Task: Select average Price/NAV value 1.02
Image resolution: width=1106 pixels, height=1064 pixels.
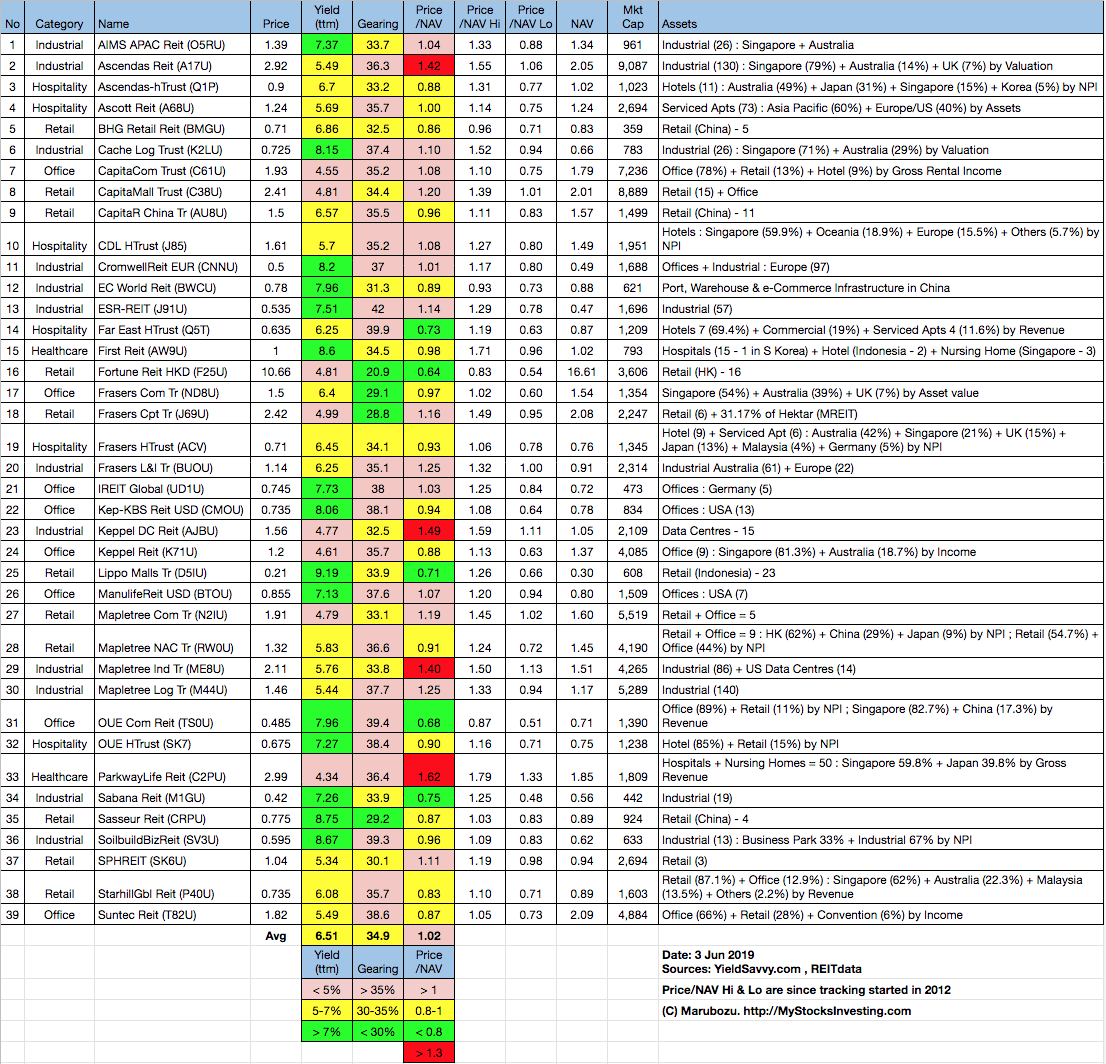Action: (429, 936)
